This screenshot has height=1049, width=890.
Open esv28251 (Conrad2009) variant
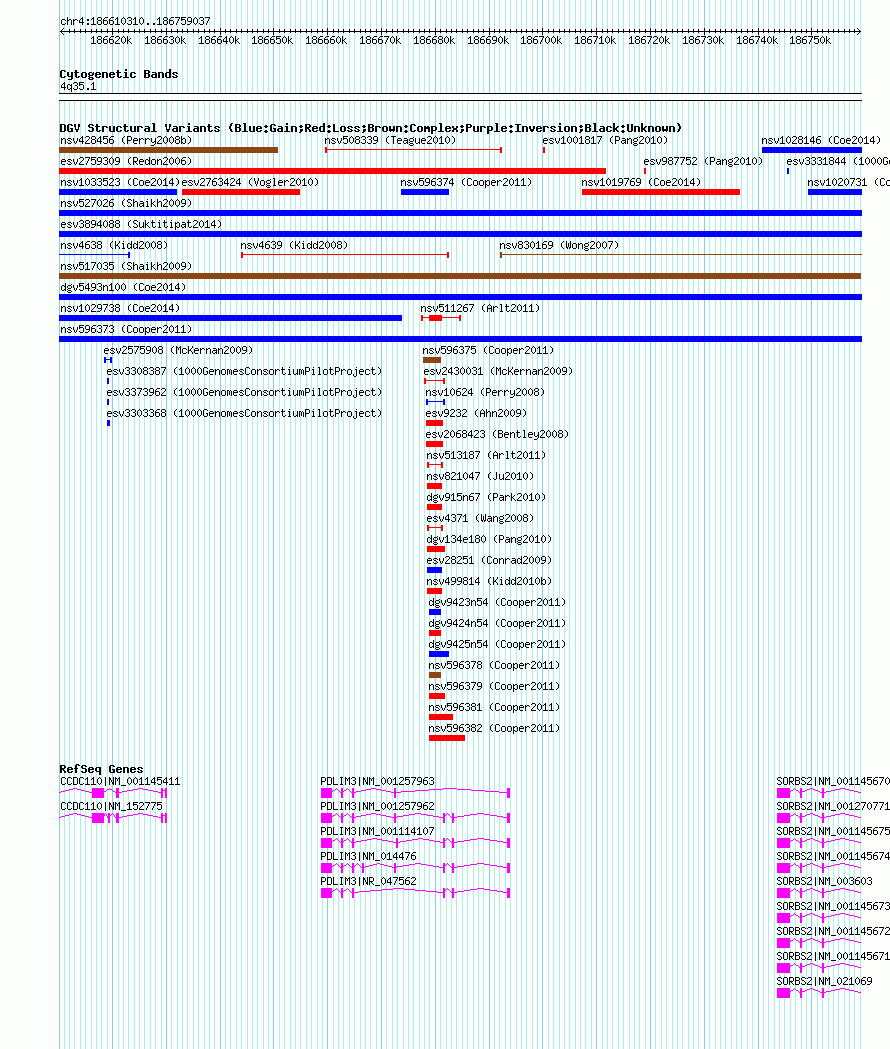point(489,561)
